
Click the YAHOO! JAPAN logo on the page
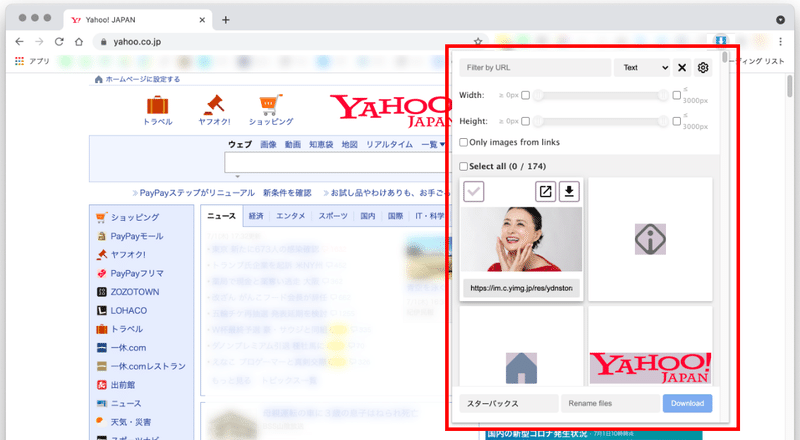[x=391, y=111]
